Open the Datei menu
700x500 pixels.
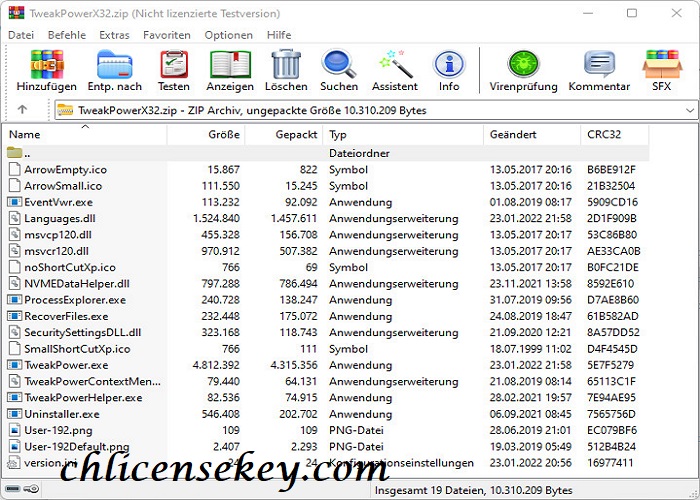tap(21, 35)
